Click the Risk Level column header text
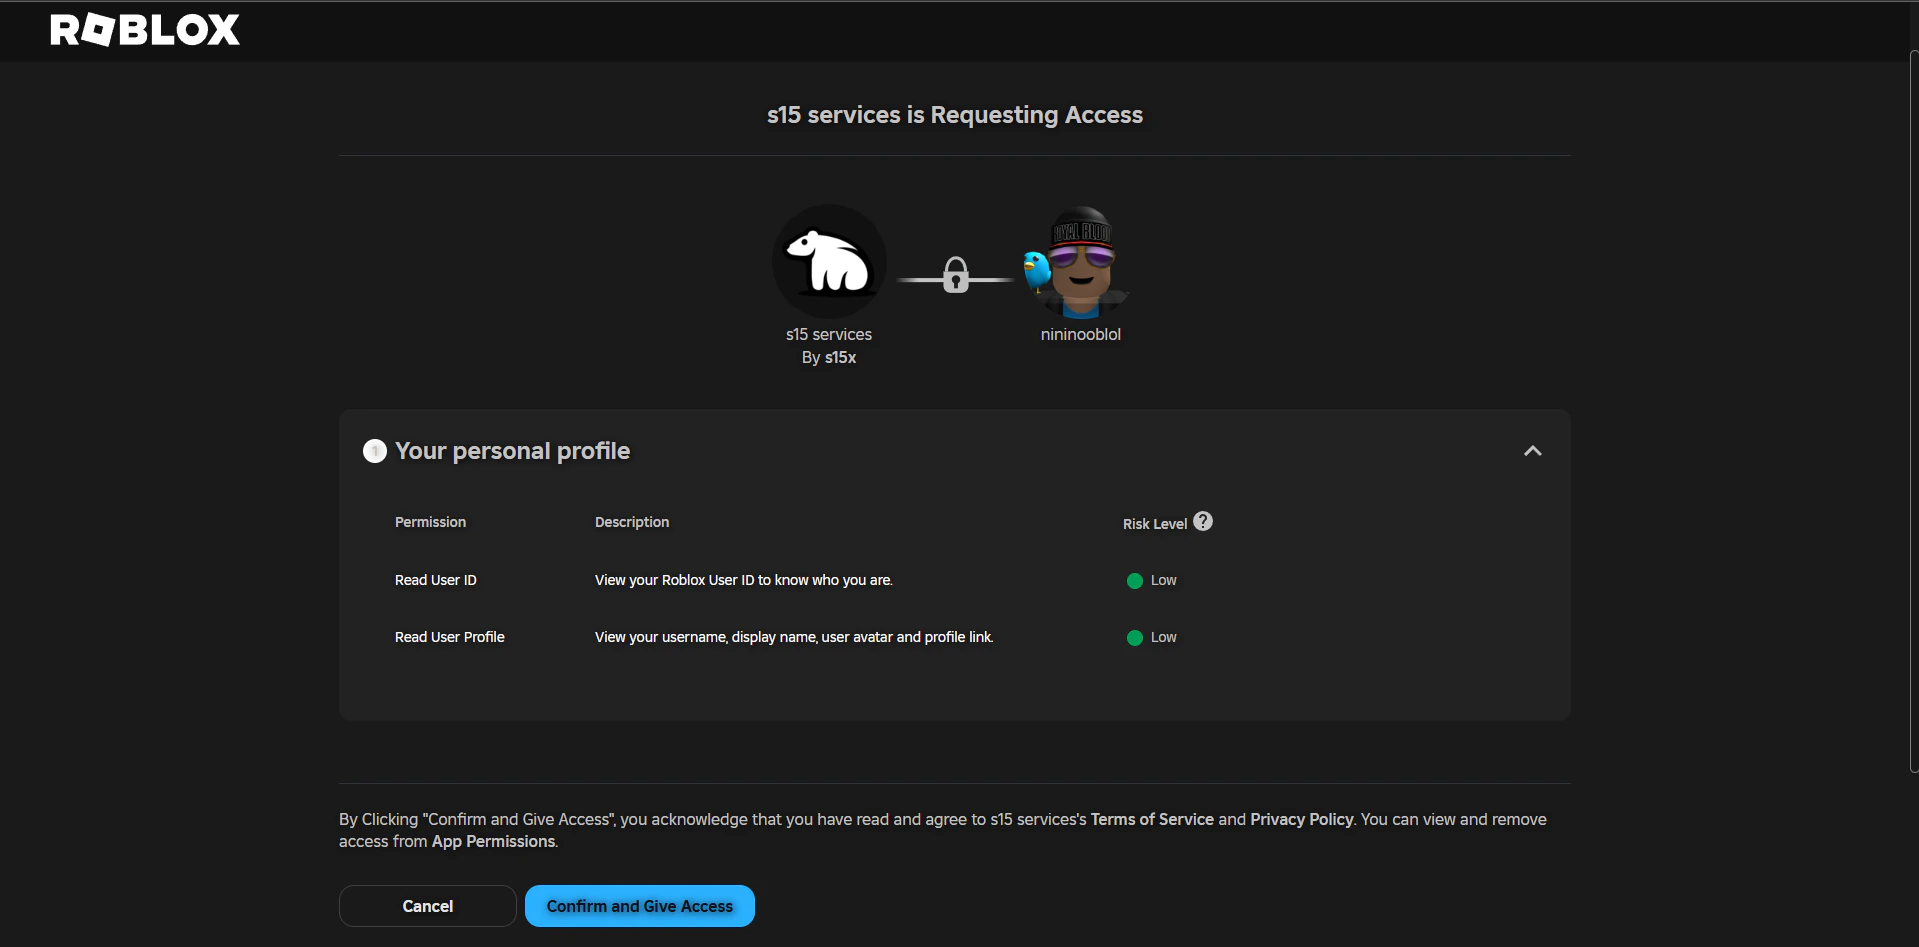Viewport: 1919px width, 947px height. (1155, 524)
